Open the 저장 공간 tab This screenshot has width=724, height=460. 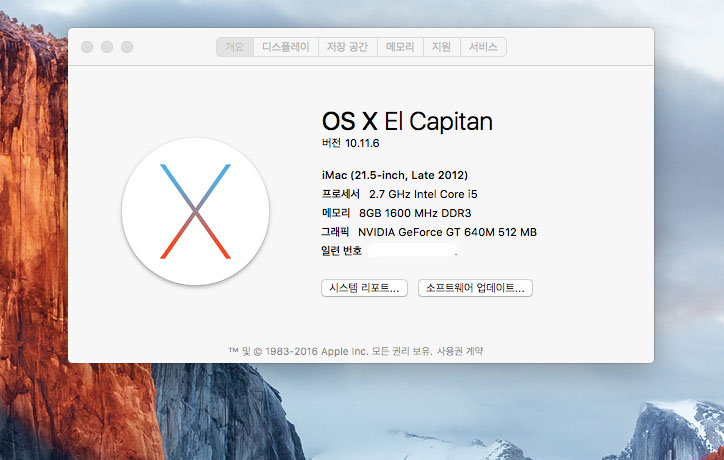348,47
